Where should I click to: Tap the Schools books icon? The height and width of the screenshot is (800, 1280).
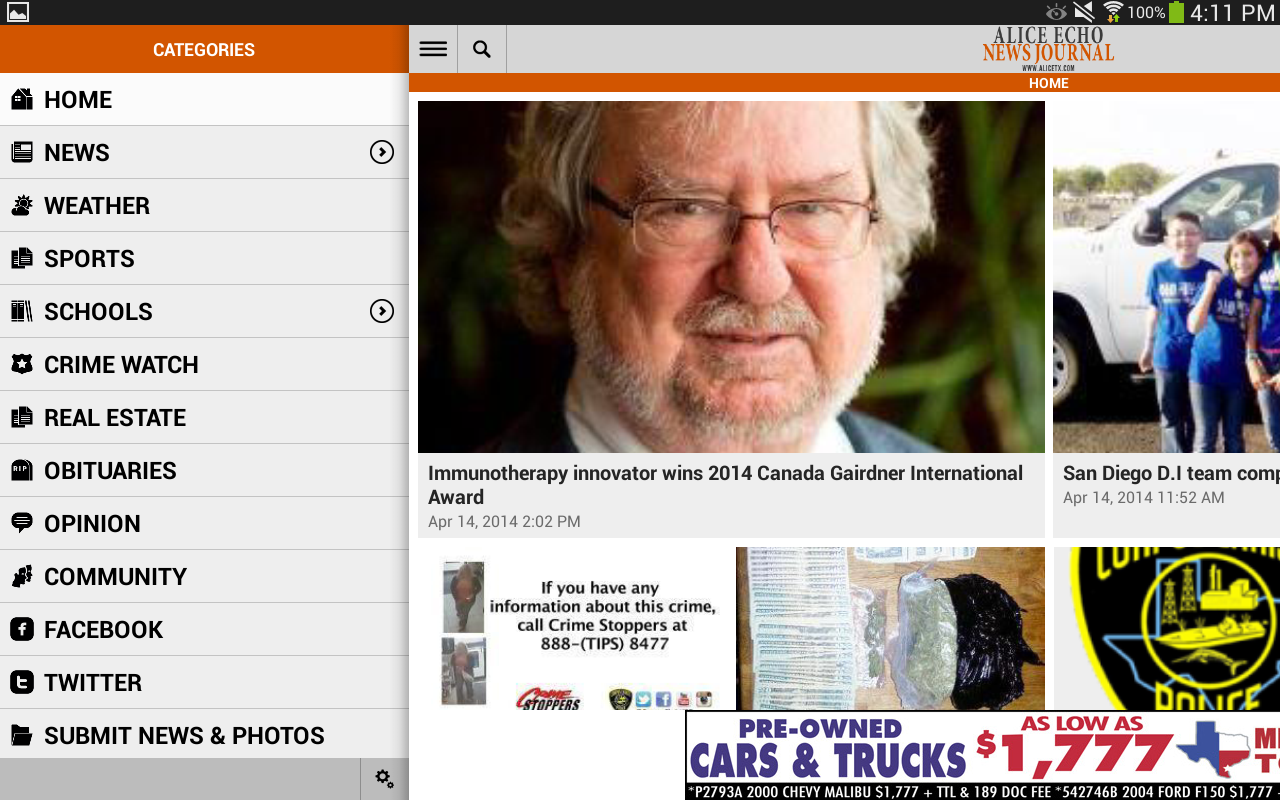(22, 311)
